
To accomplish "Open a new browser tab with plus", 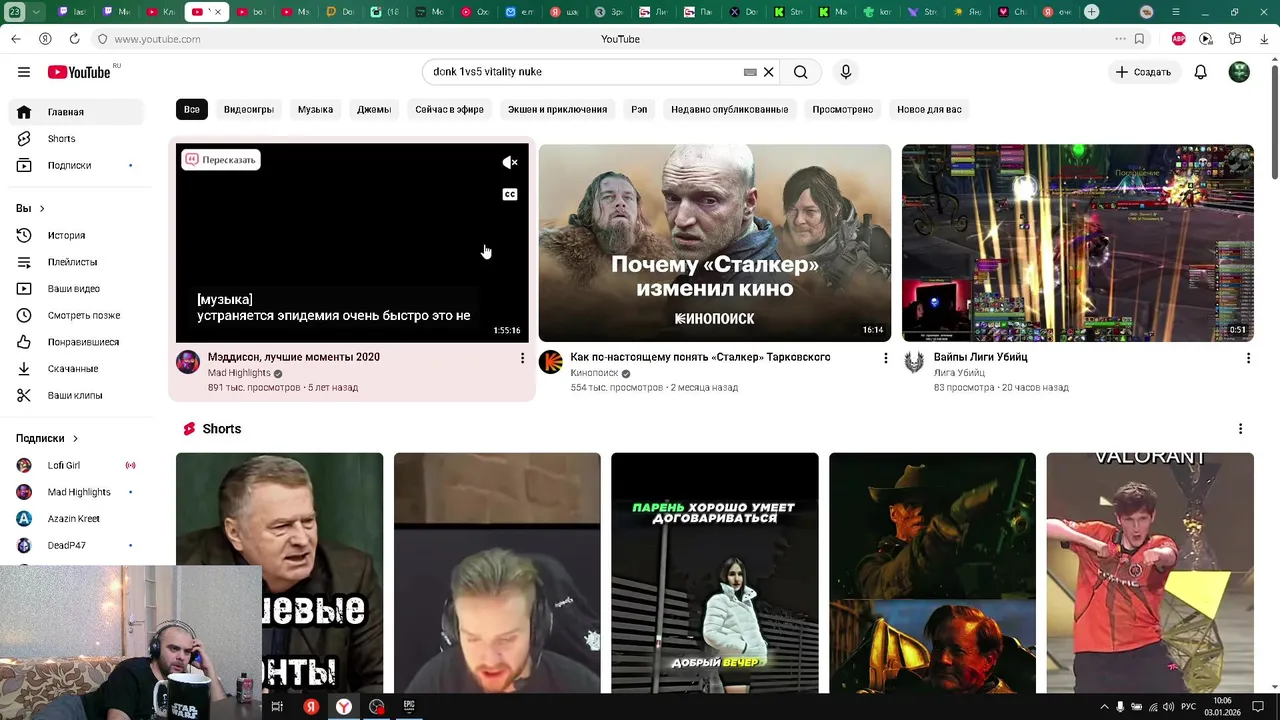I will click(1092, 12).
